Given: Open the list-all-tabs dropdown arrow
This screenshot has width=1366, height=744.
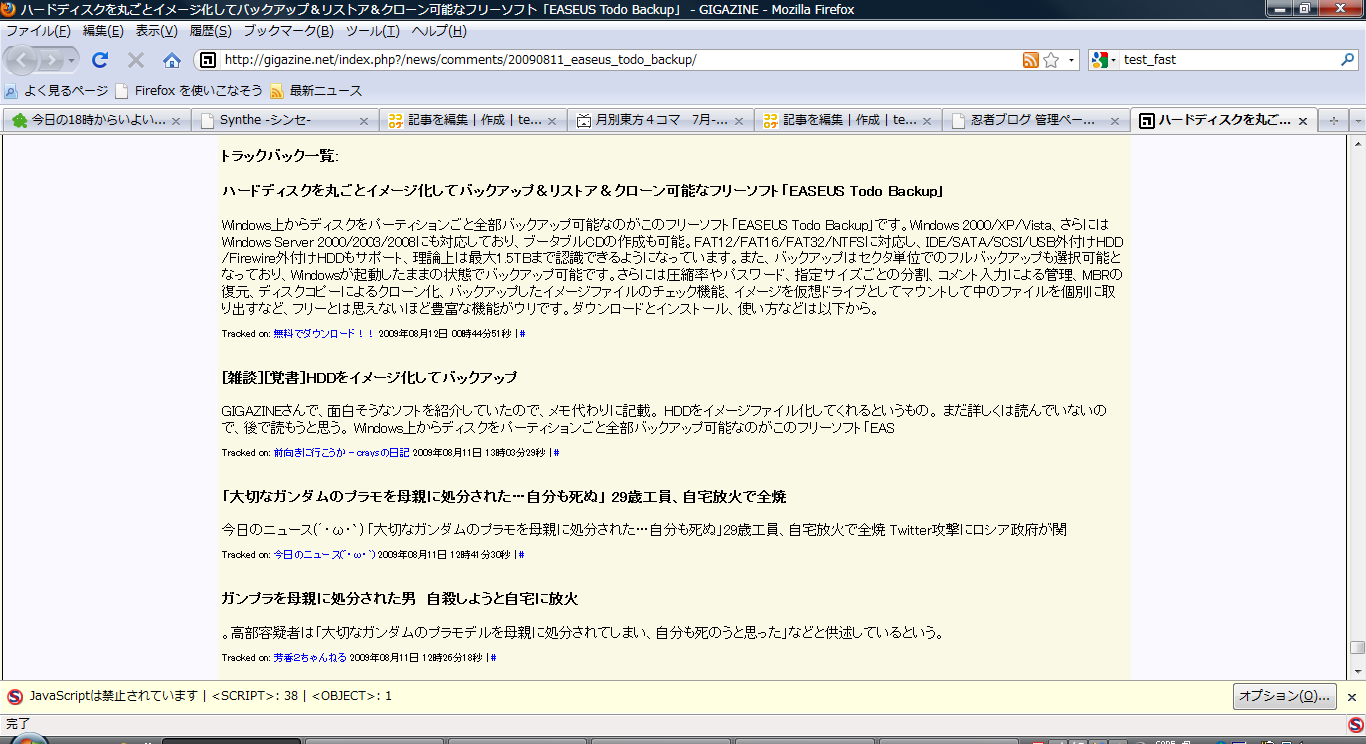Looking at the screenshot, I should coord(1357,120).
